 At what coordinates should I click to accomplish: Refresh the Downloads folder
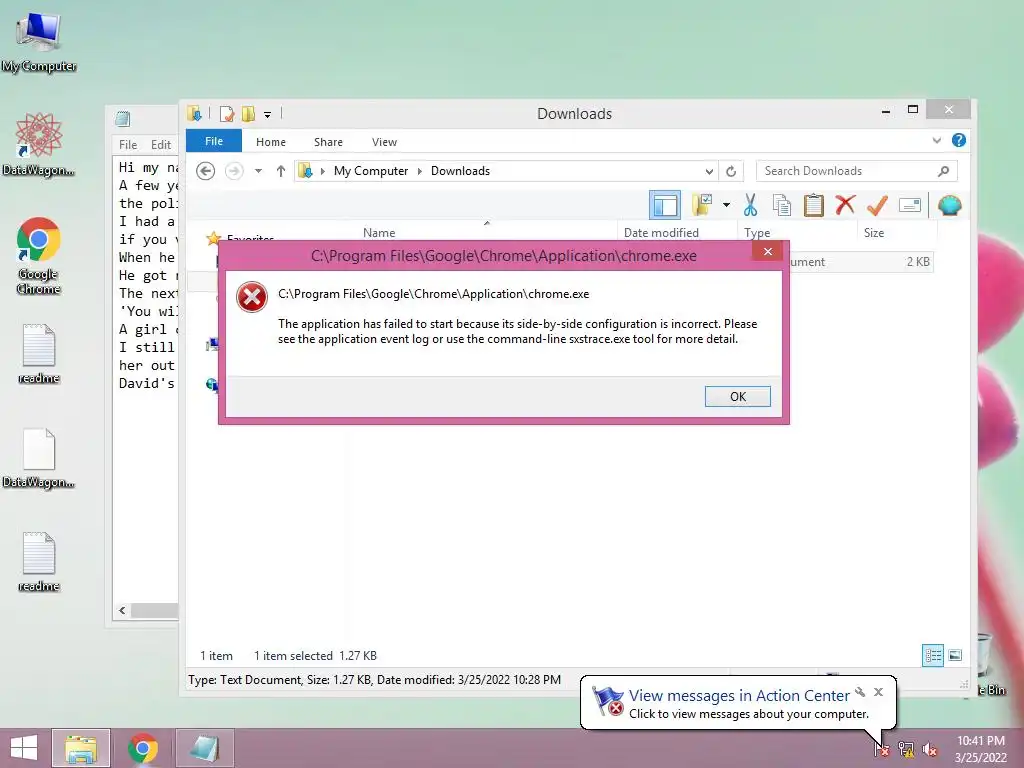pyautogui.click(x=731, y=171)
